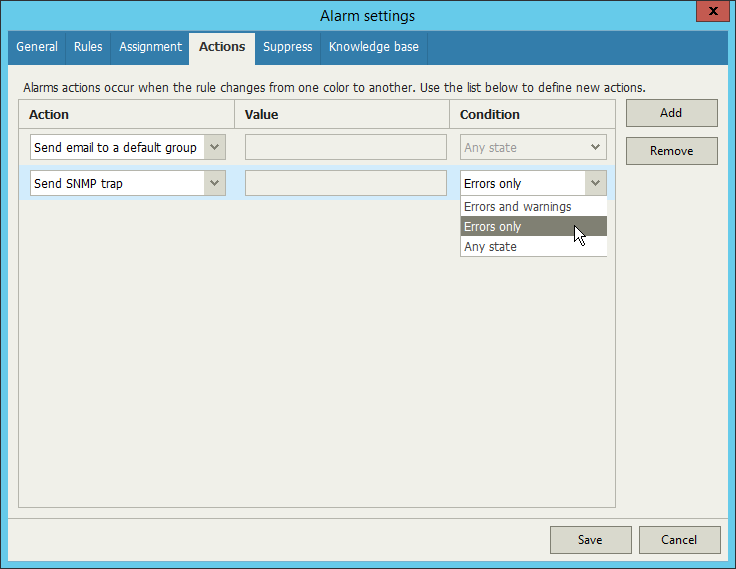Pick the highlighted 'Errors only' list option
Image resolution: width=736 pixels, height=569 pixels.
pyautogui.click(x=534, y=226)
